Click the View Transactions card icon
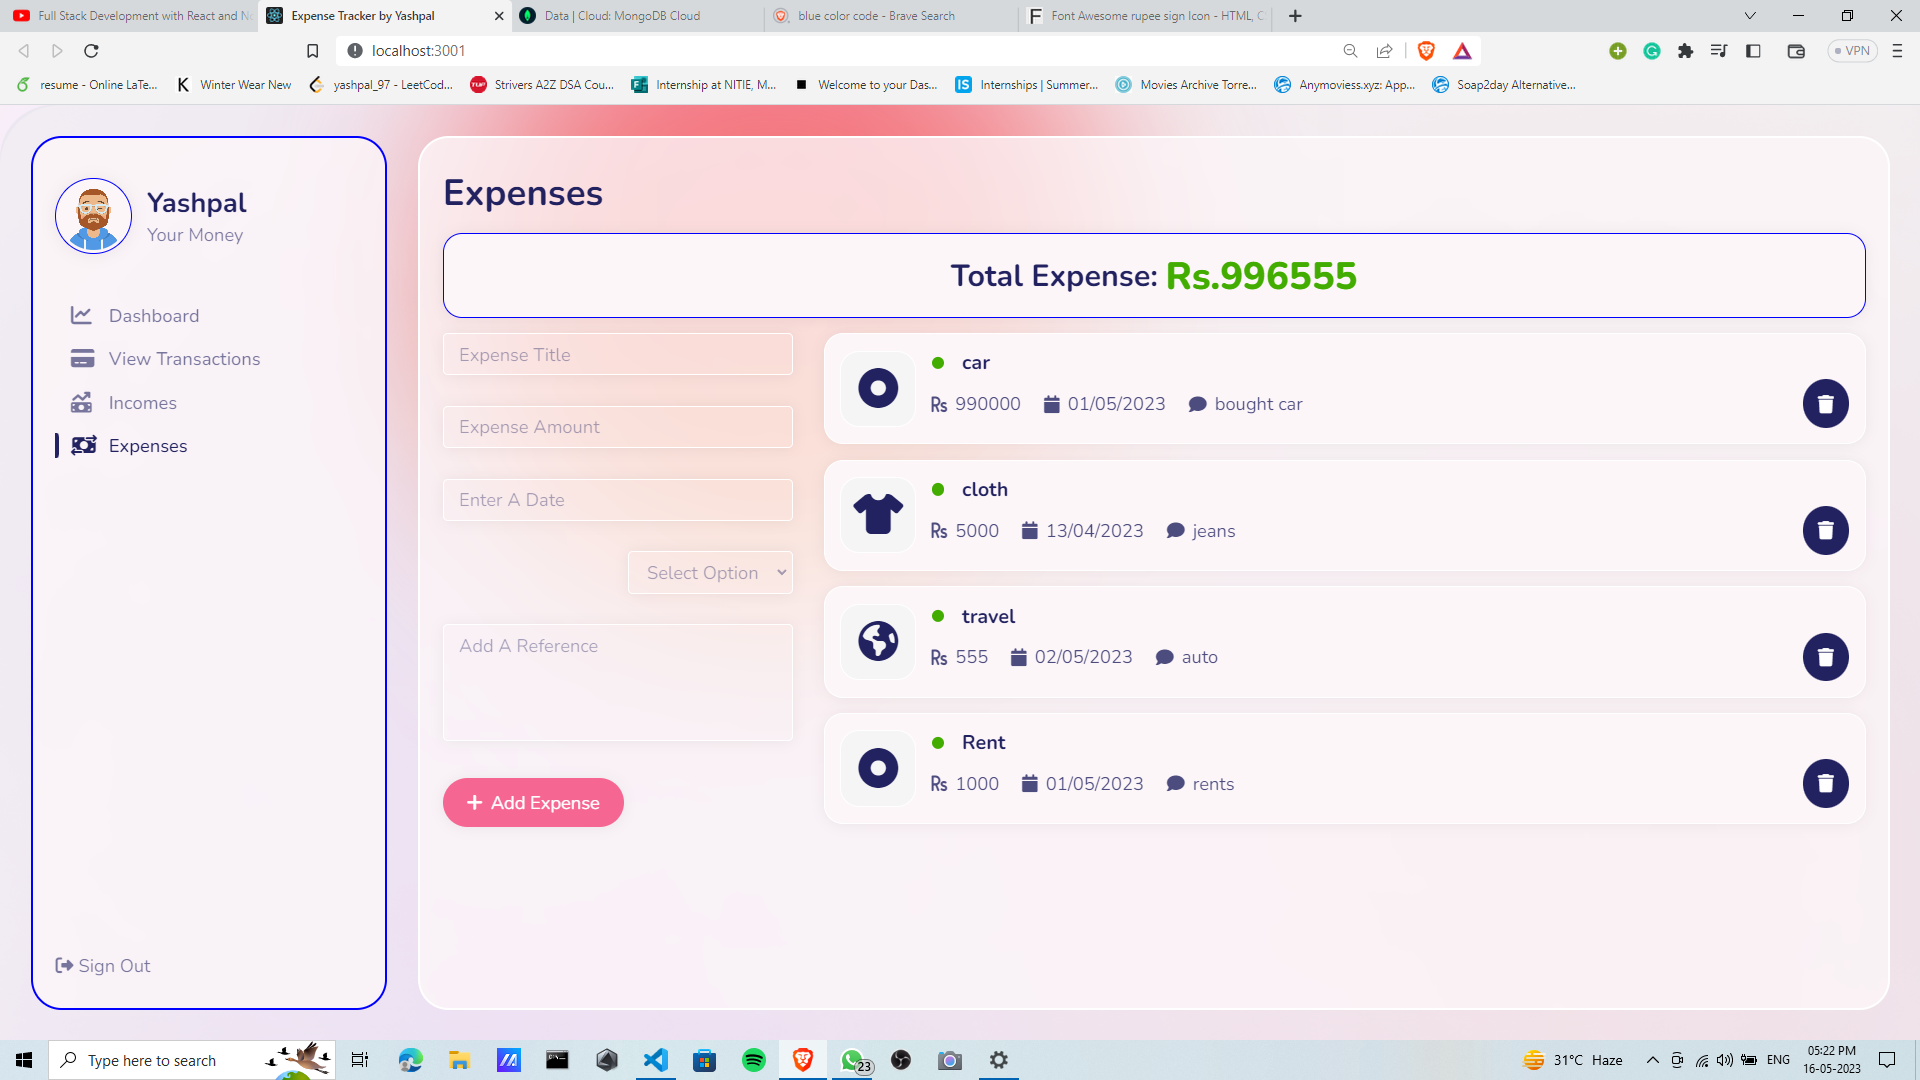Image resolution: width=1920 pixels, height=1080 pixels. tap(82, 358)
